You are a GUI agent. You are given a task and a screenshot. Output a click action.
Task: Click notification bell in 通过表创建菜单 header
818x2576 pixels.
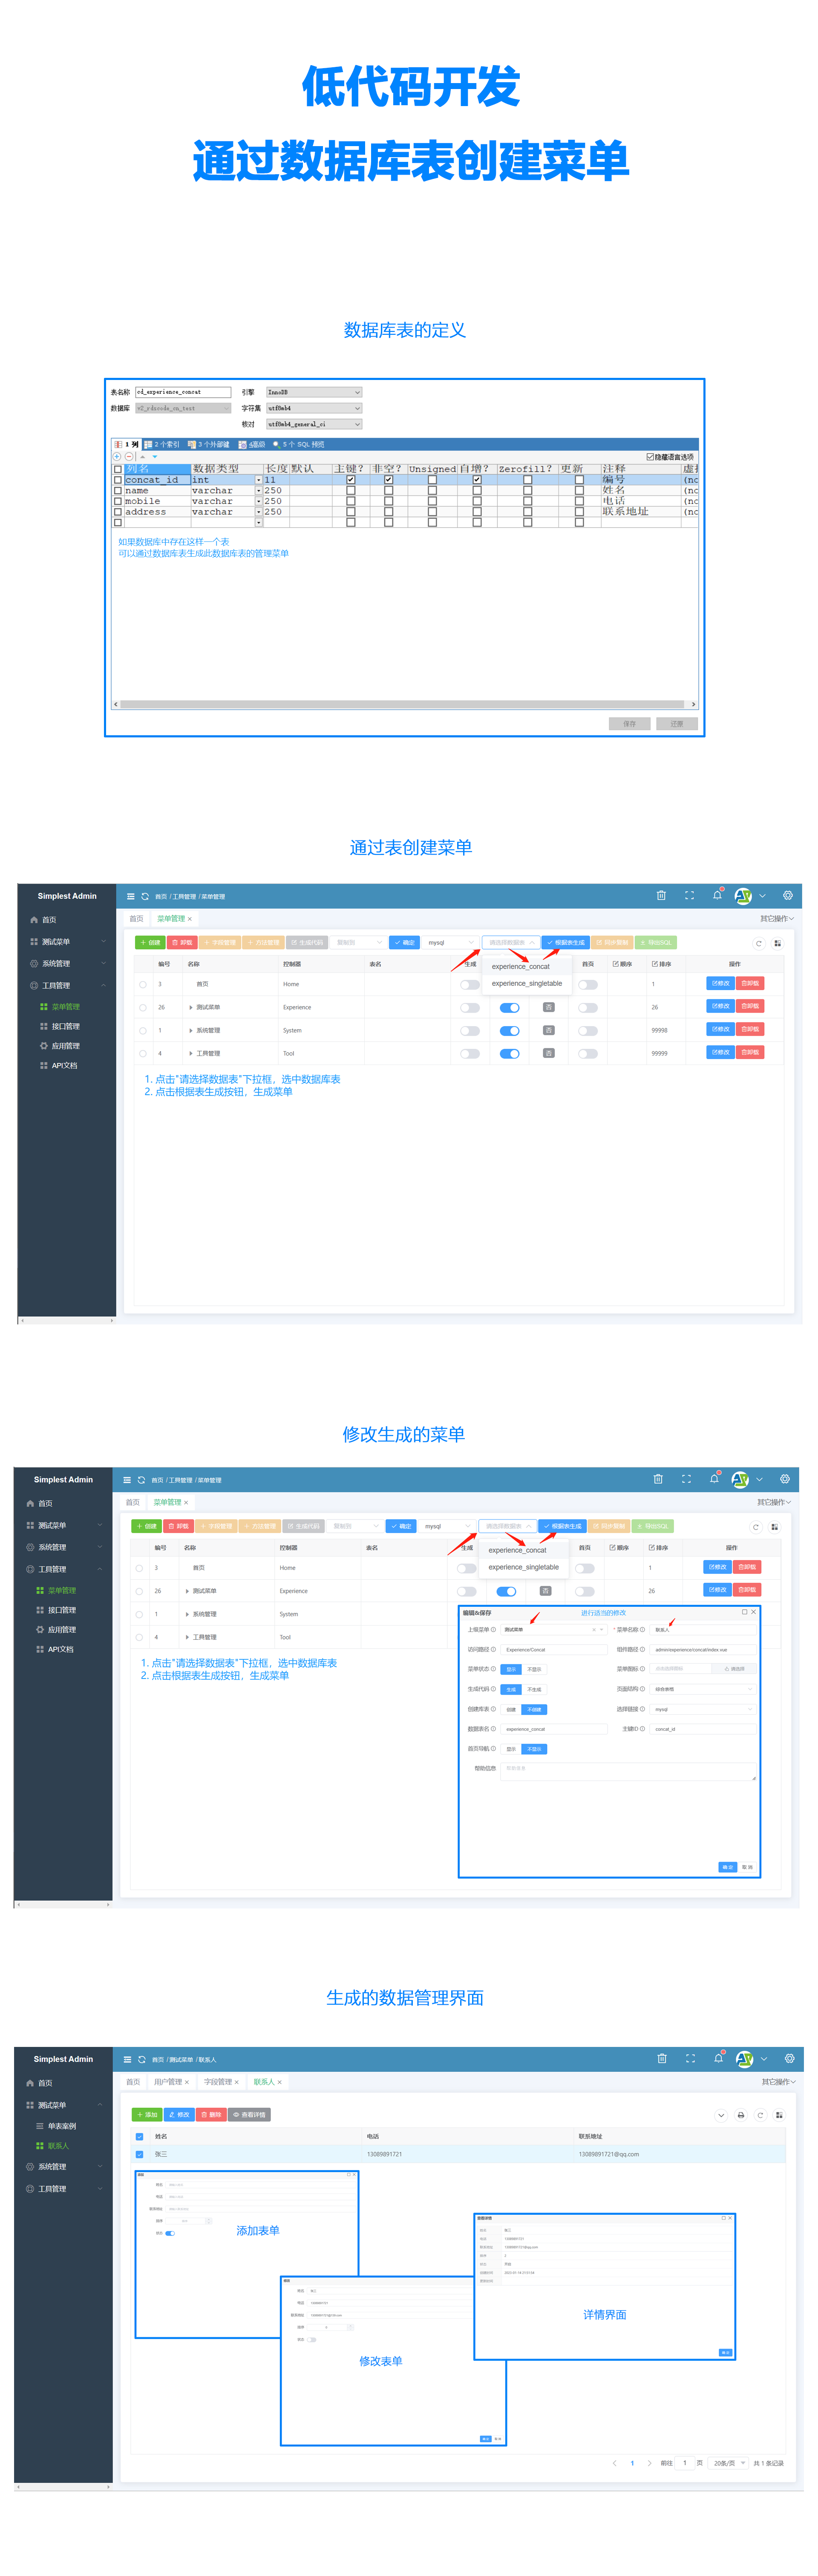tap(717, 895)
